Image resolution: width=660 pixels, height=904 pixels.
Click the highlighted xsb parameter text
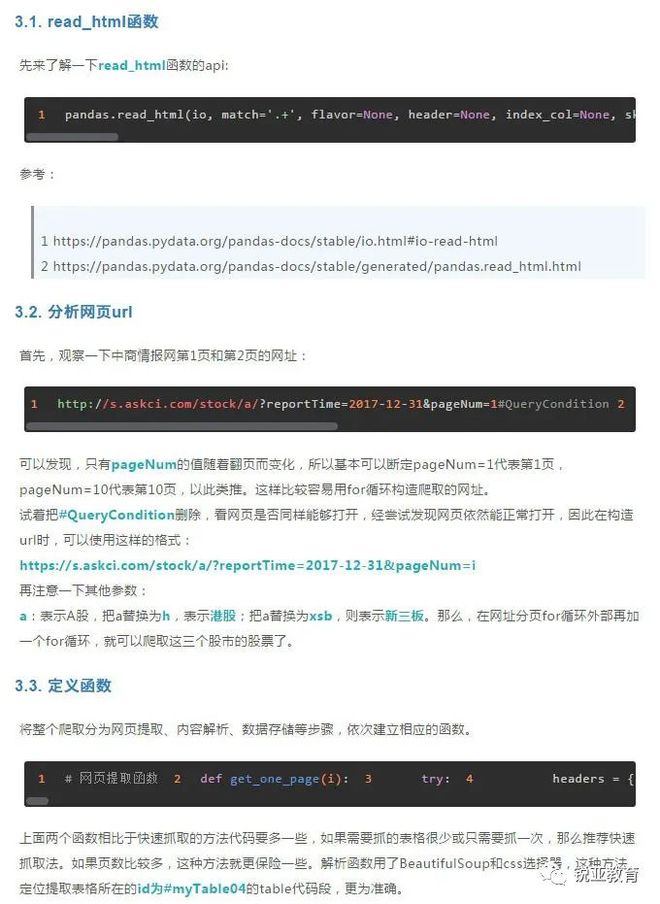pos(320,616)
